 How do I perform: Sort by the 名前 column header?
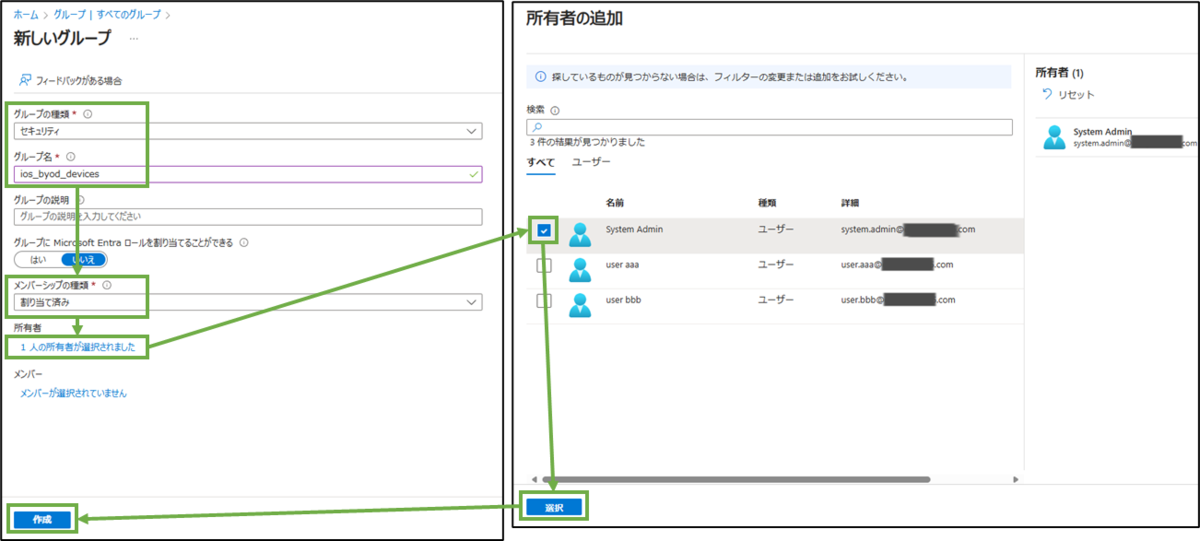click(615, 203)
